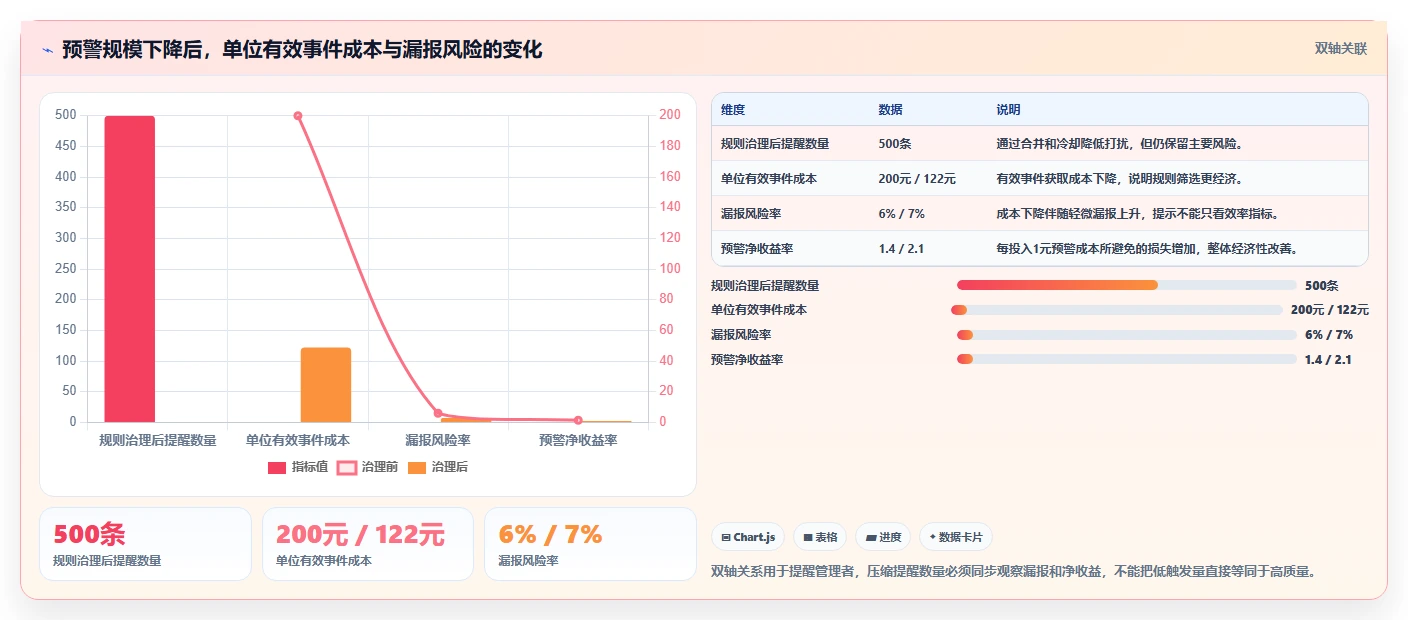Click the Chart.js tag chip

coord(748,537)
